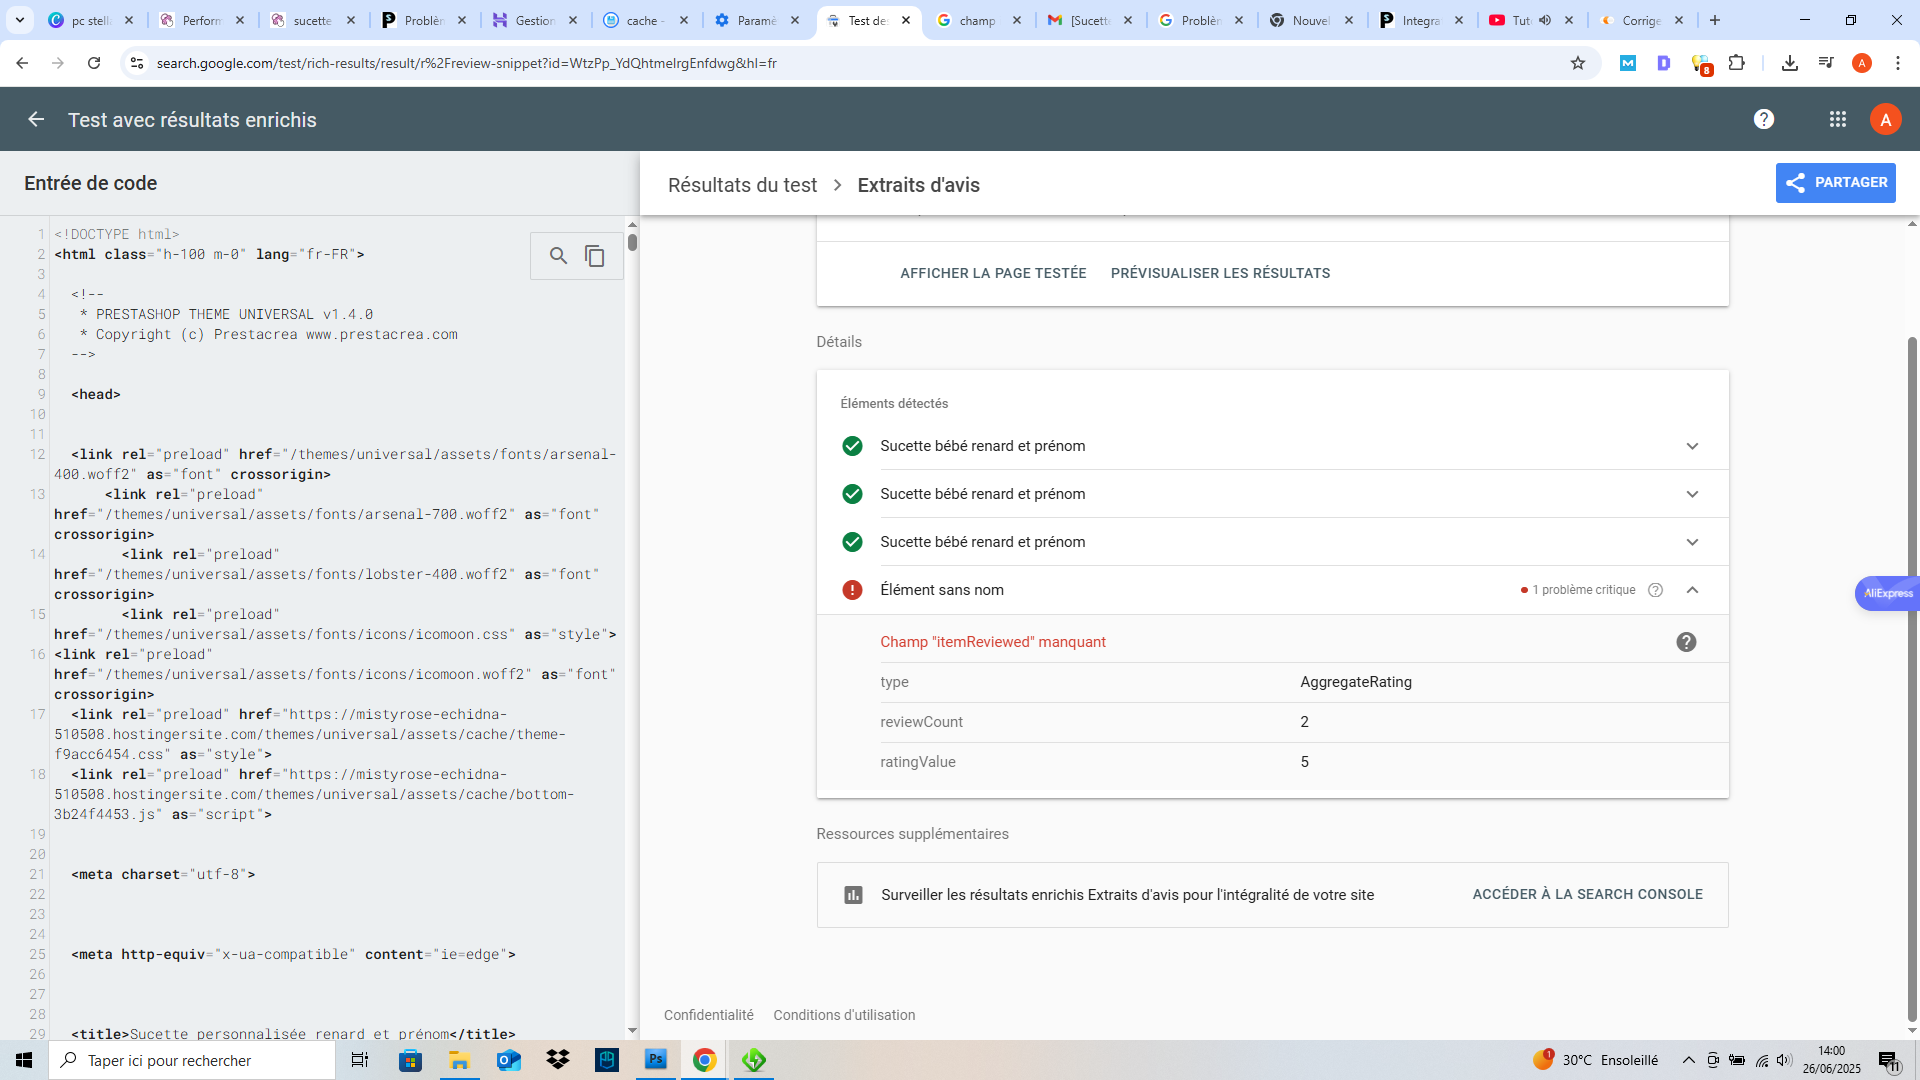Click the 'reviewCount' row label
Screen dimensions: 1920x1080
[921, 722]
